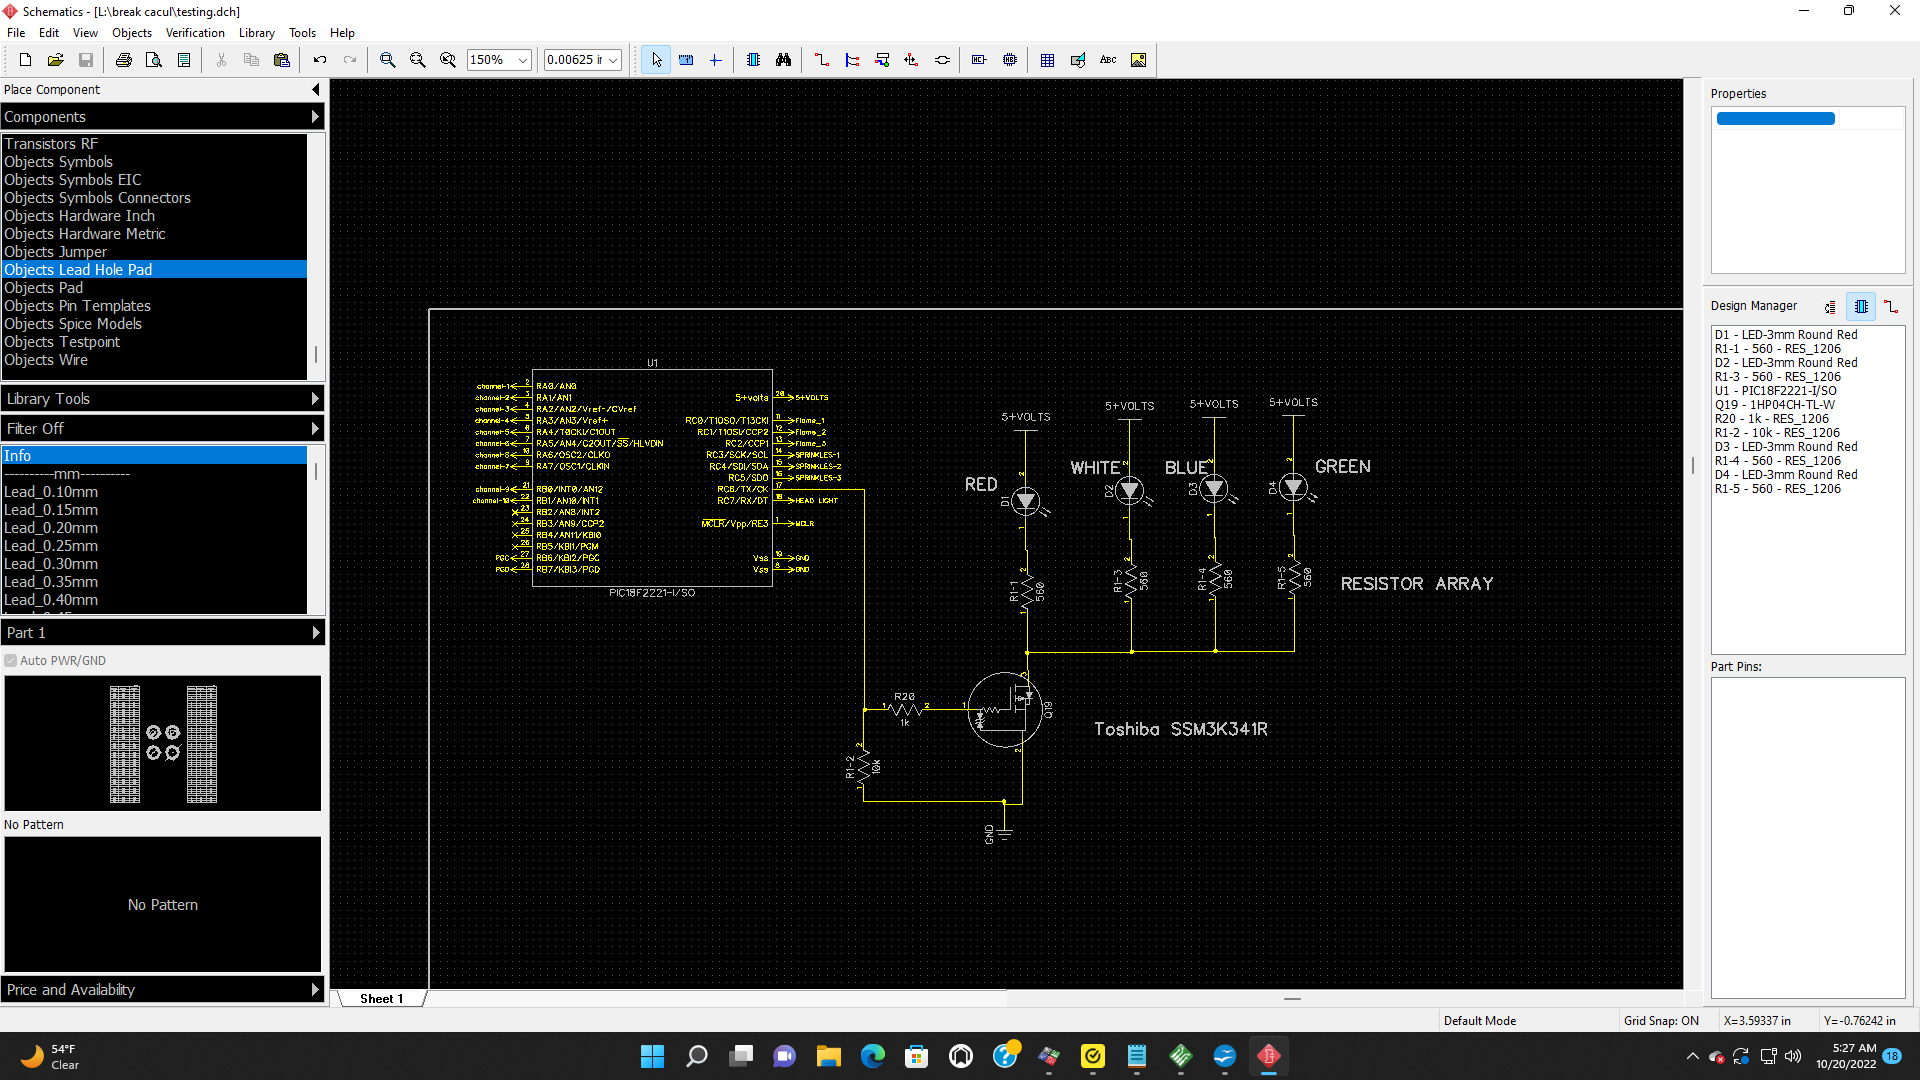Toggle the Auto PWR/GND checkbox
Screen dimensions: 1920x1080
(11, 661)
